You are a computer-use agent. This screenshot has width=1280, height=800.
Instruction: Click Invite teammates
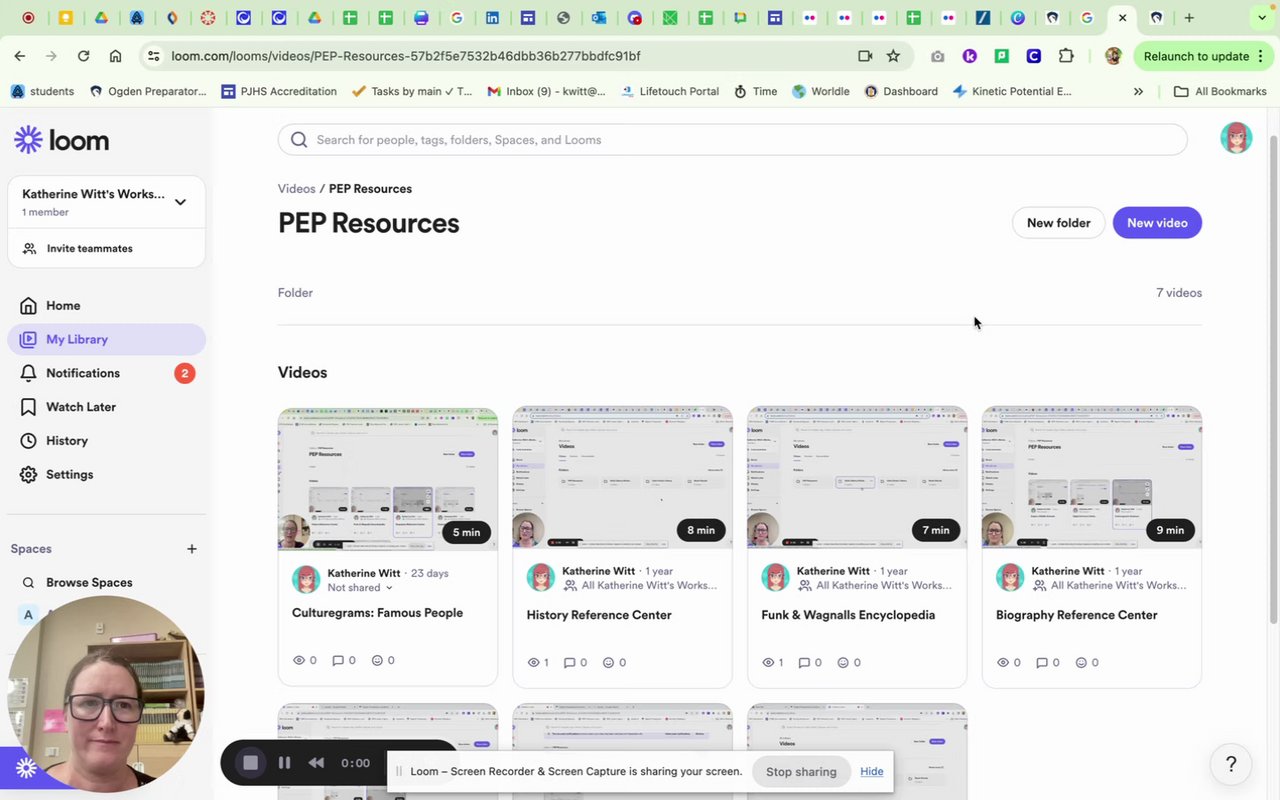pyautogui.click(x=89, y=249)
